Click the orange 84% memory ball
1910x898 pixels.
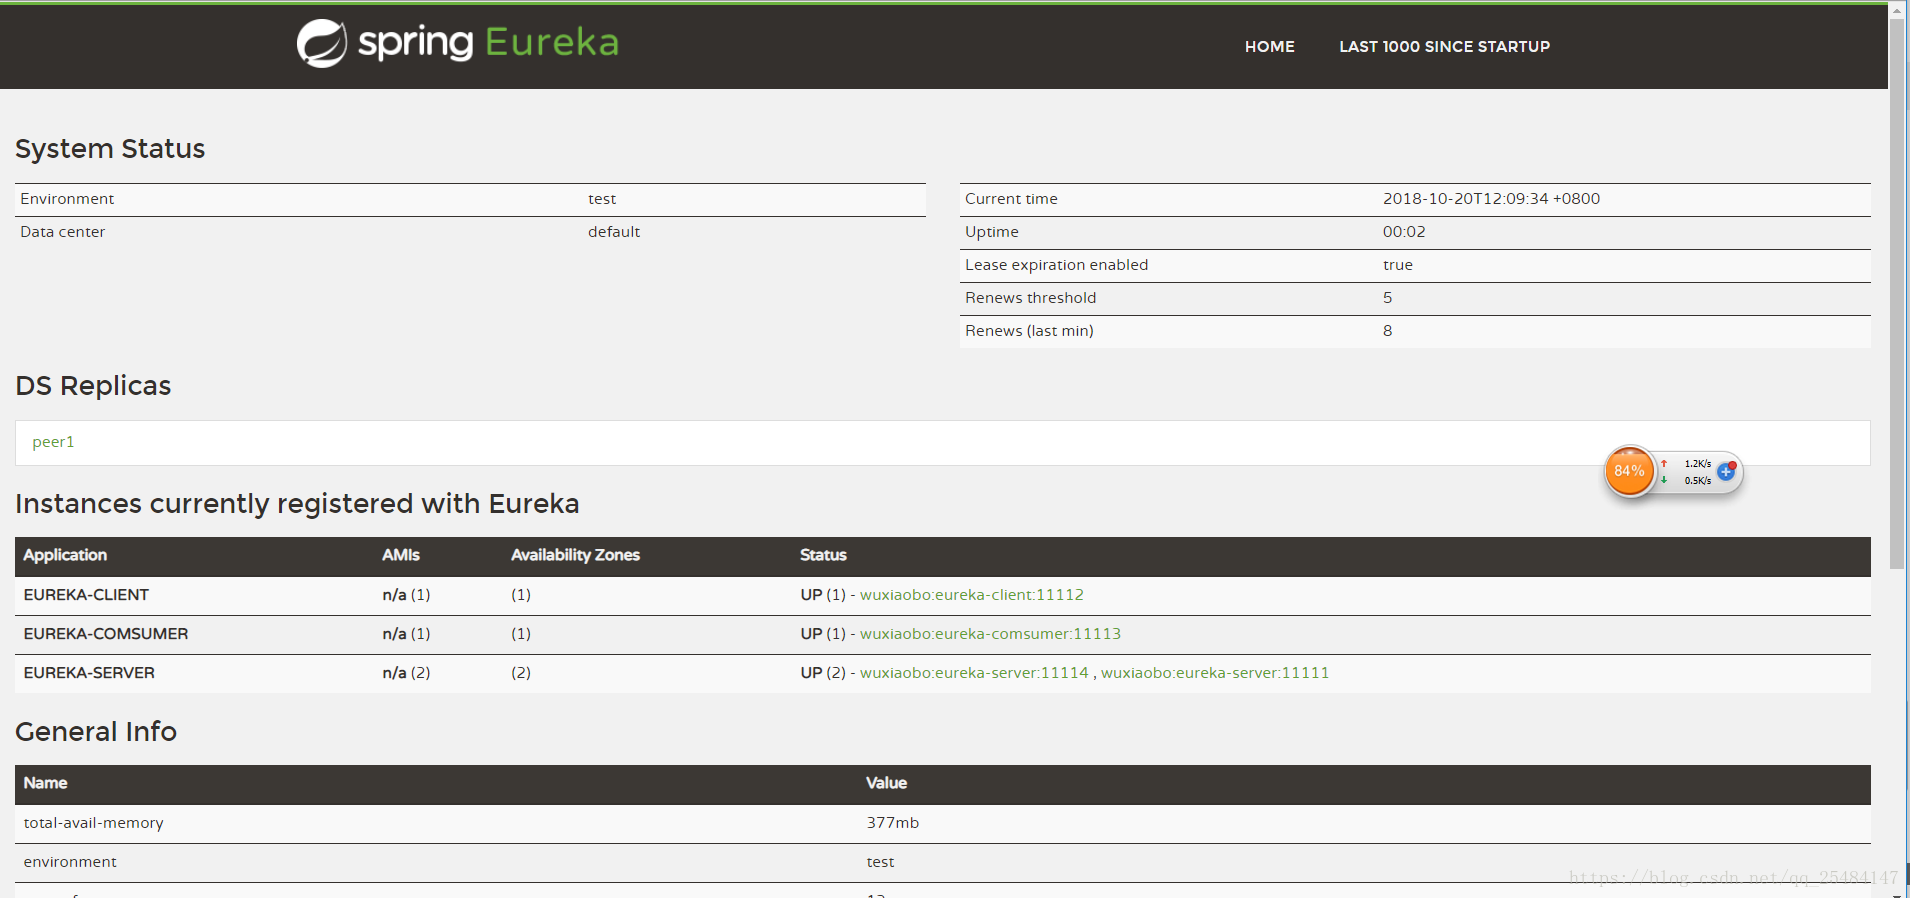[1629, 471]
